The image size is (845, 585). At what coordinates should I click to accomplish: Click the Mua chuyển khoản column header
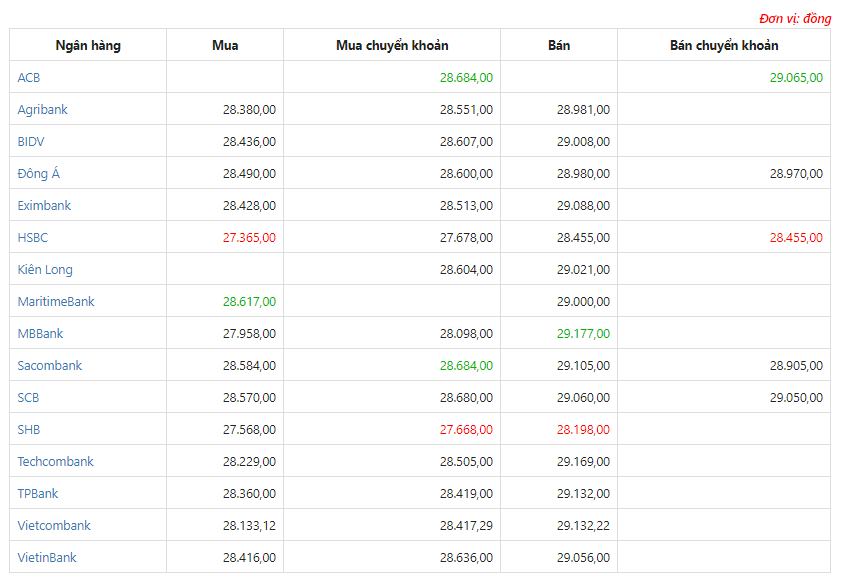tap(392, 45)
